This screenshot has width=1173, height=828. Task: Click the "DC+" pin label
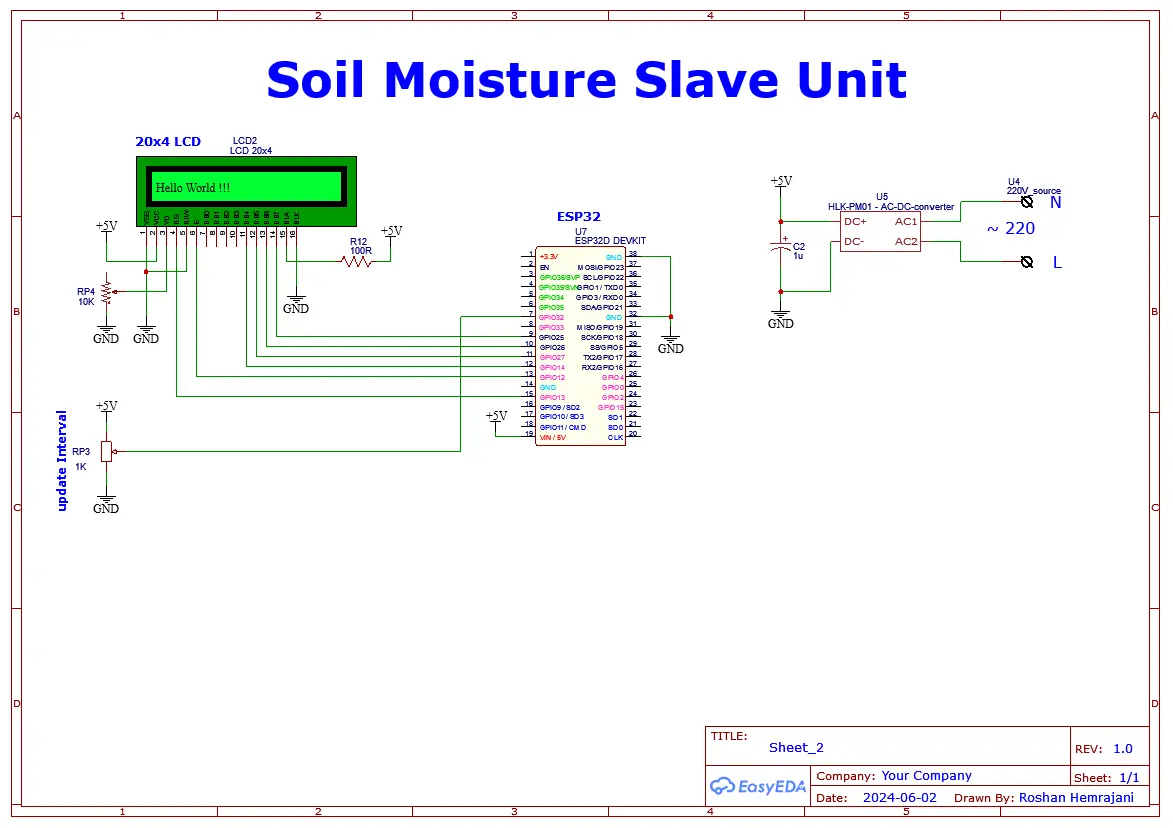[855, 221]
